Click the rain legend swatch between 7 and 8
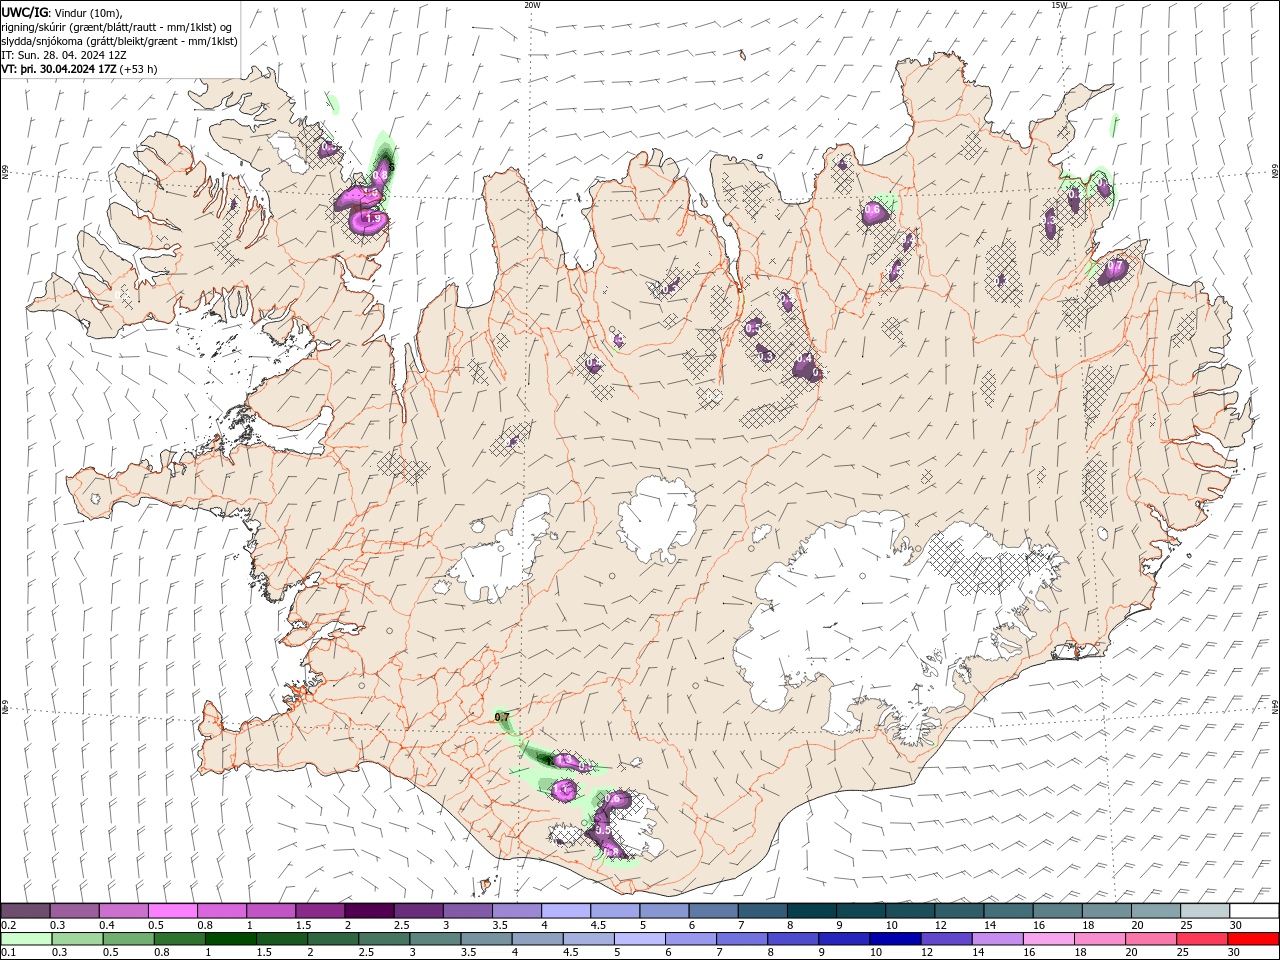 pyautogui.click(x=742, y=938)
